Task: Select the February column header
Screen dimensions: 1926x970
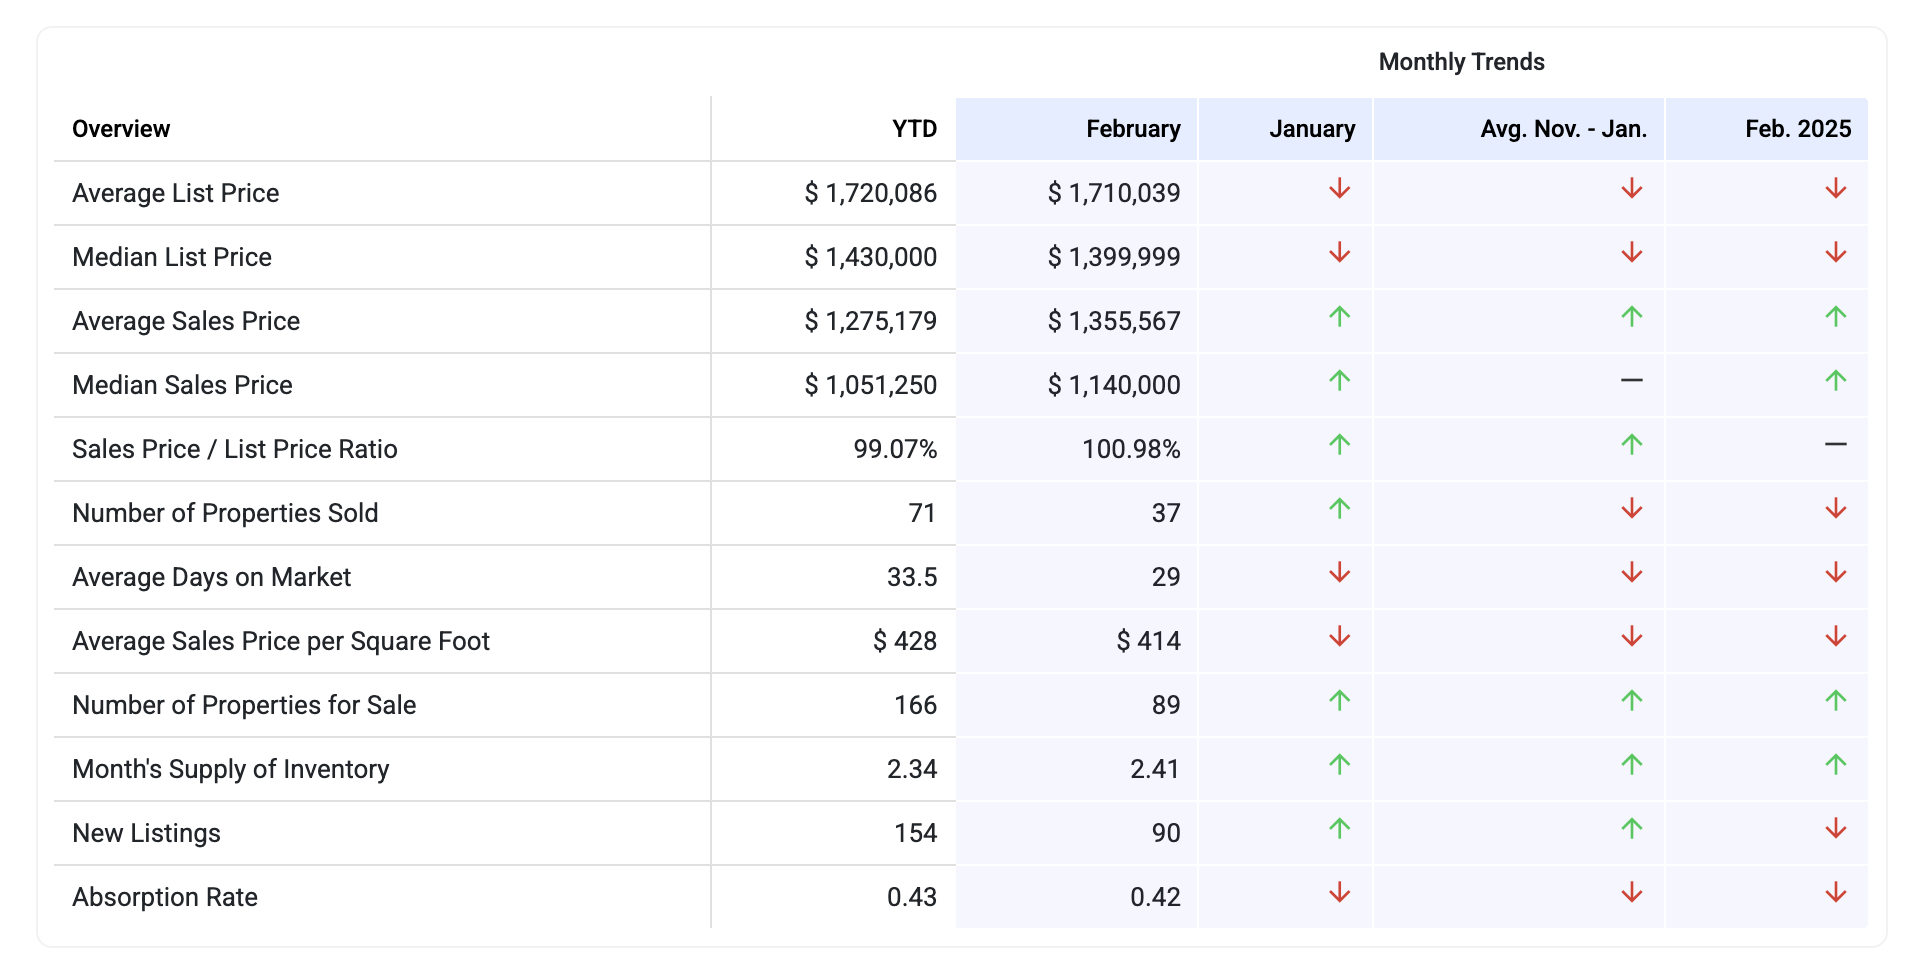Action: coord(1133,129)
